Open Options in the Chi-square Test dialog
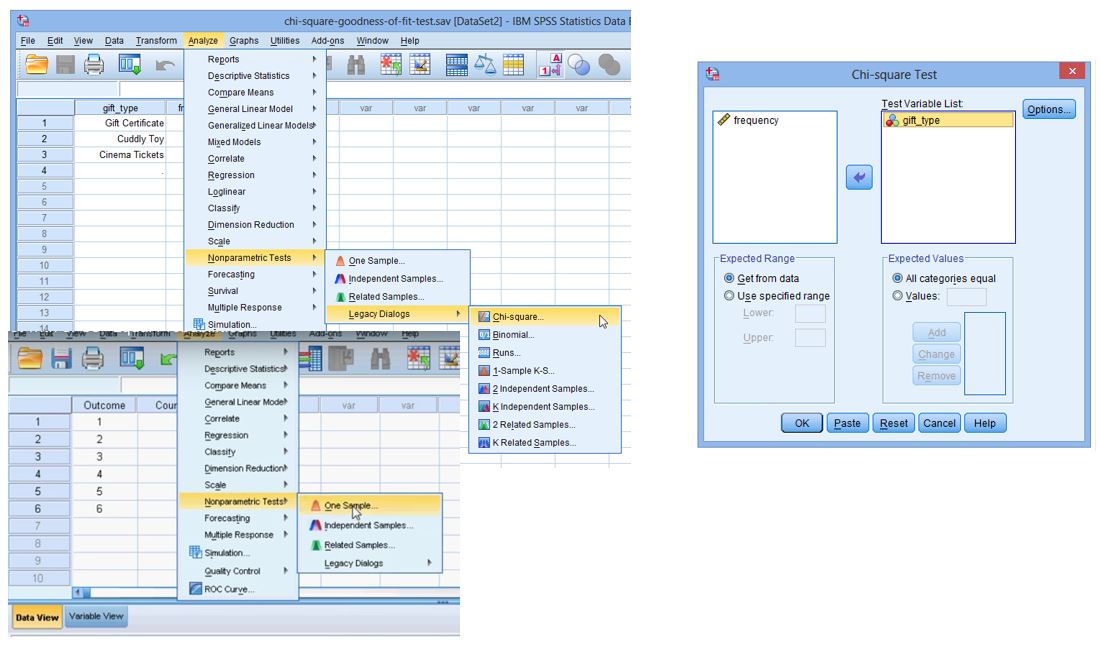The width and height of the screenshot is (1100, 650). (1049, 109)
